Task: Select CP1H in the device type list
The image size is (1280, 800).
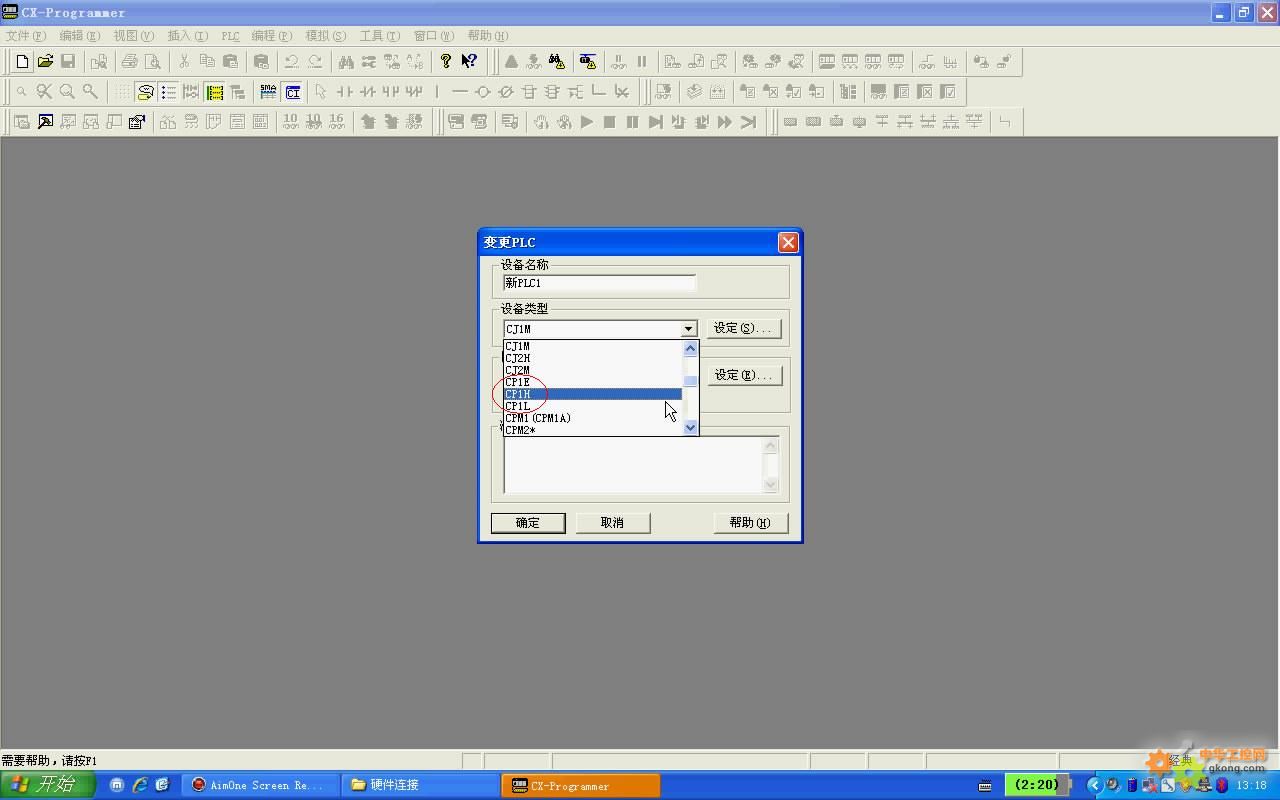Action: coord(593,394)
